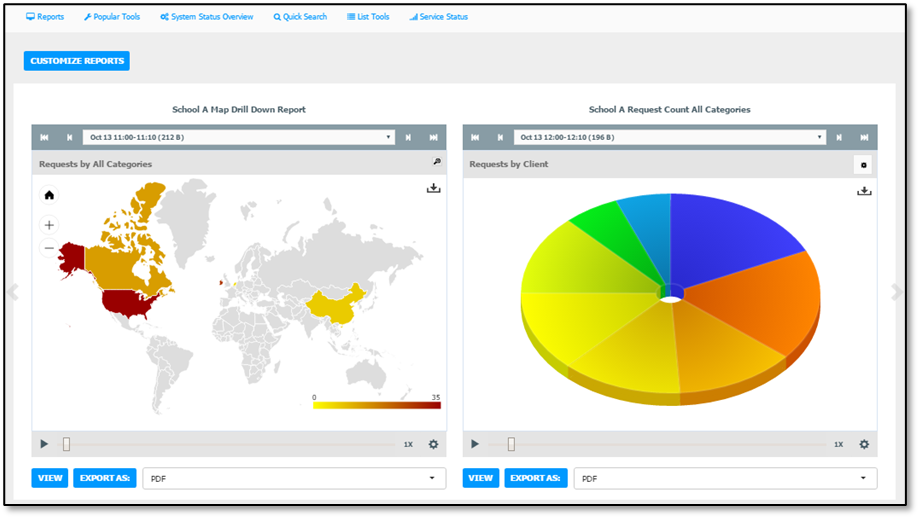Screen dimensions: 920x518
Task: Zoom in on the world map
Action: [x=49, y=225]
